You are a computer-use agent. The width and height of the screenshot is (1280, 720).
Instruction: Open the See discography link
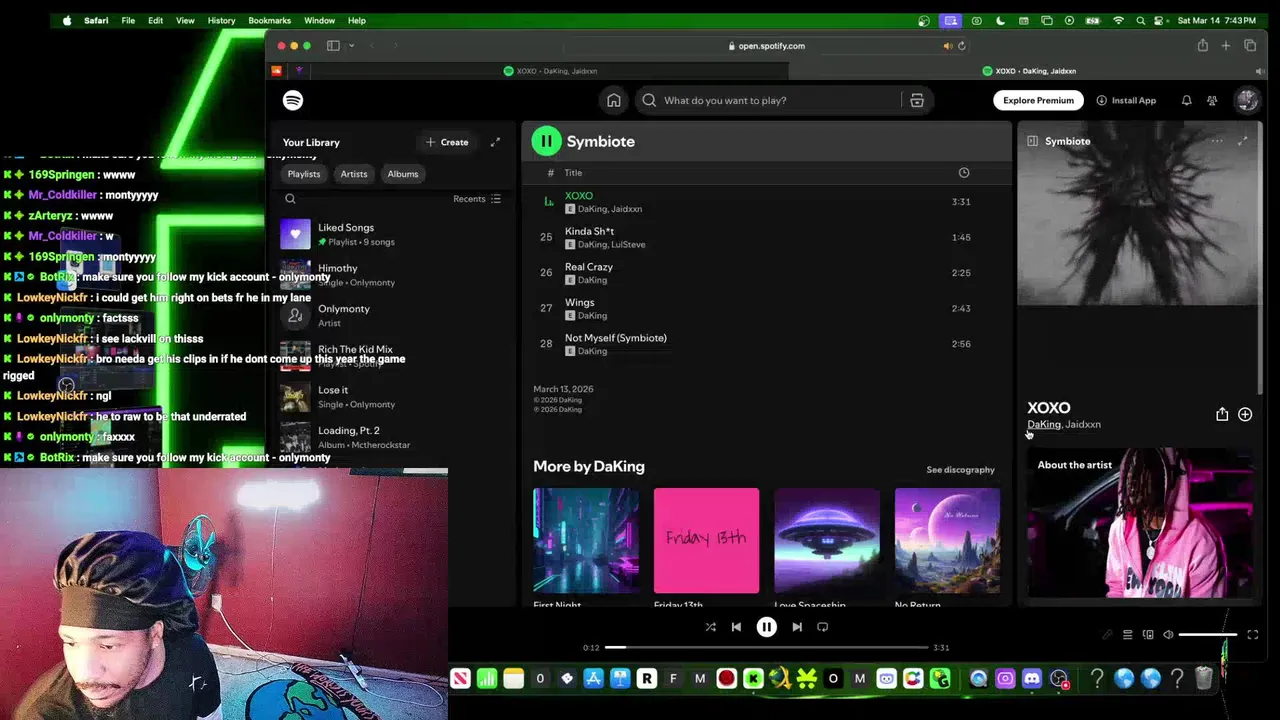(x=960, y=470)
